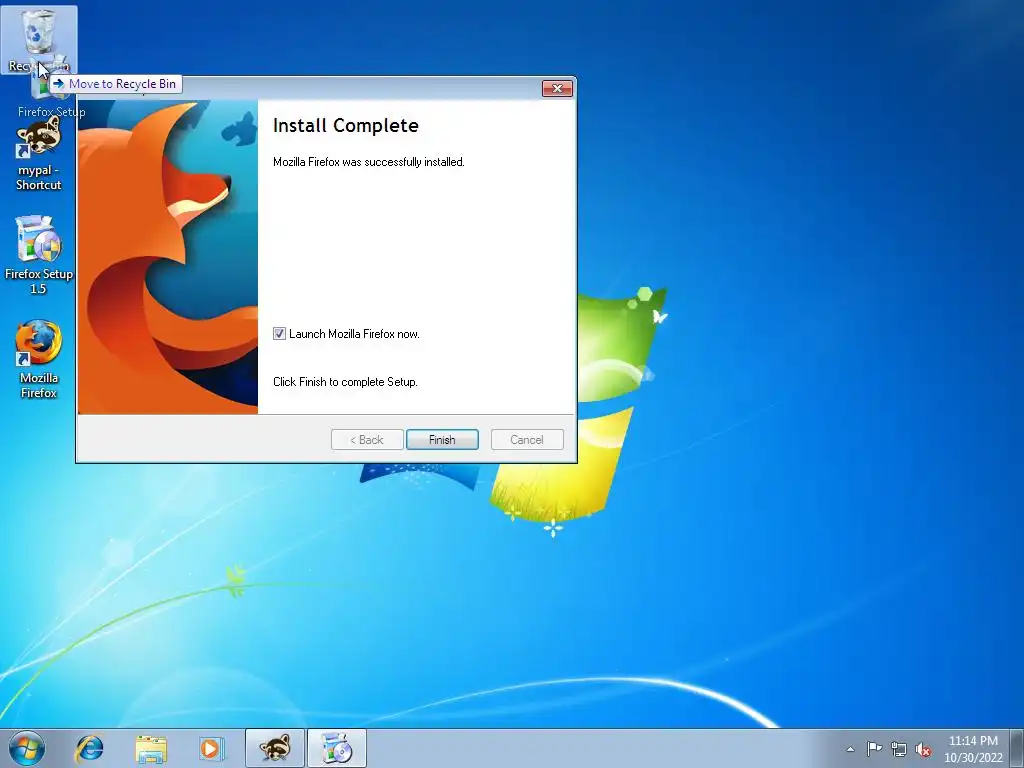Open the Windows Start menu
Viewport: 1024px width, 768px height.
pyautogui.click(x=27, y=748)
